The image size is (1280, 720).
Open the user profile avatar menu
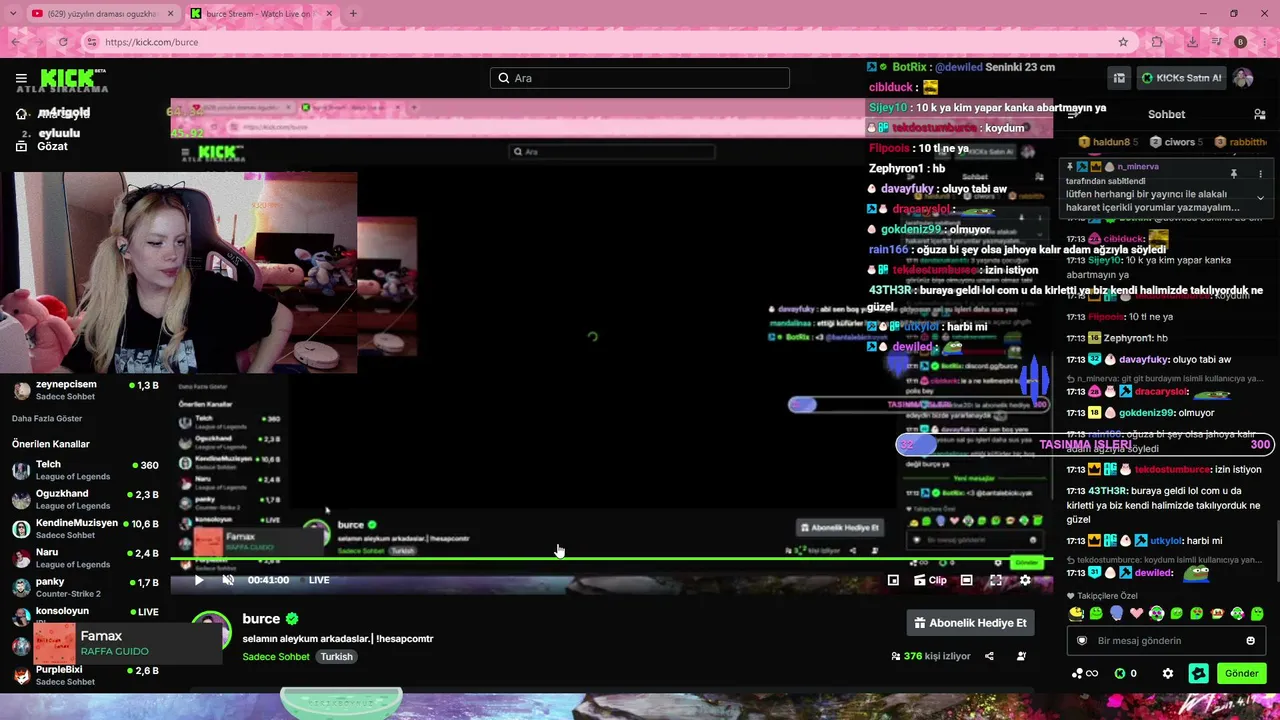coord(1243,78)
